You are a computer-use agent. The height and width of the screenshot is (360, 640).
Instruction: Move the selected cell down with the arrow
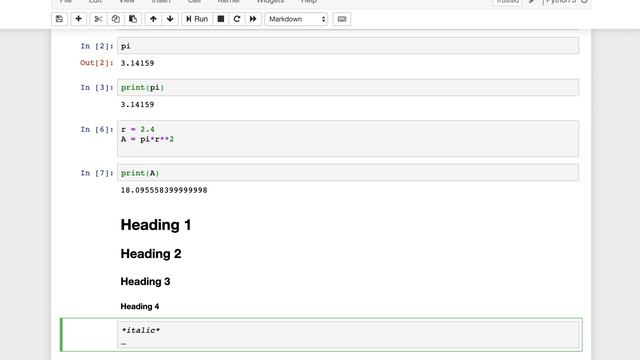[x=170, y=19]
